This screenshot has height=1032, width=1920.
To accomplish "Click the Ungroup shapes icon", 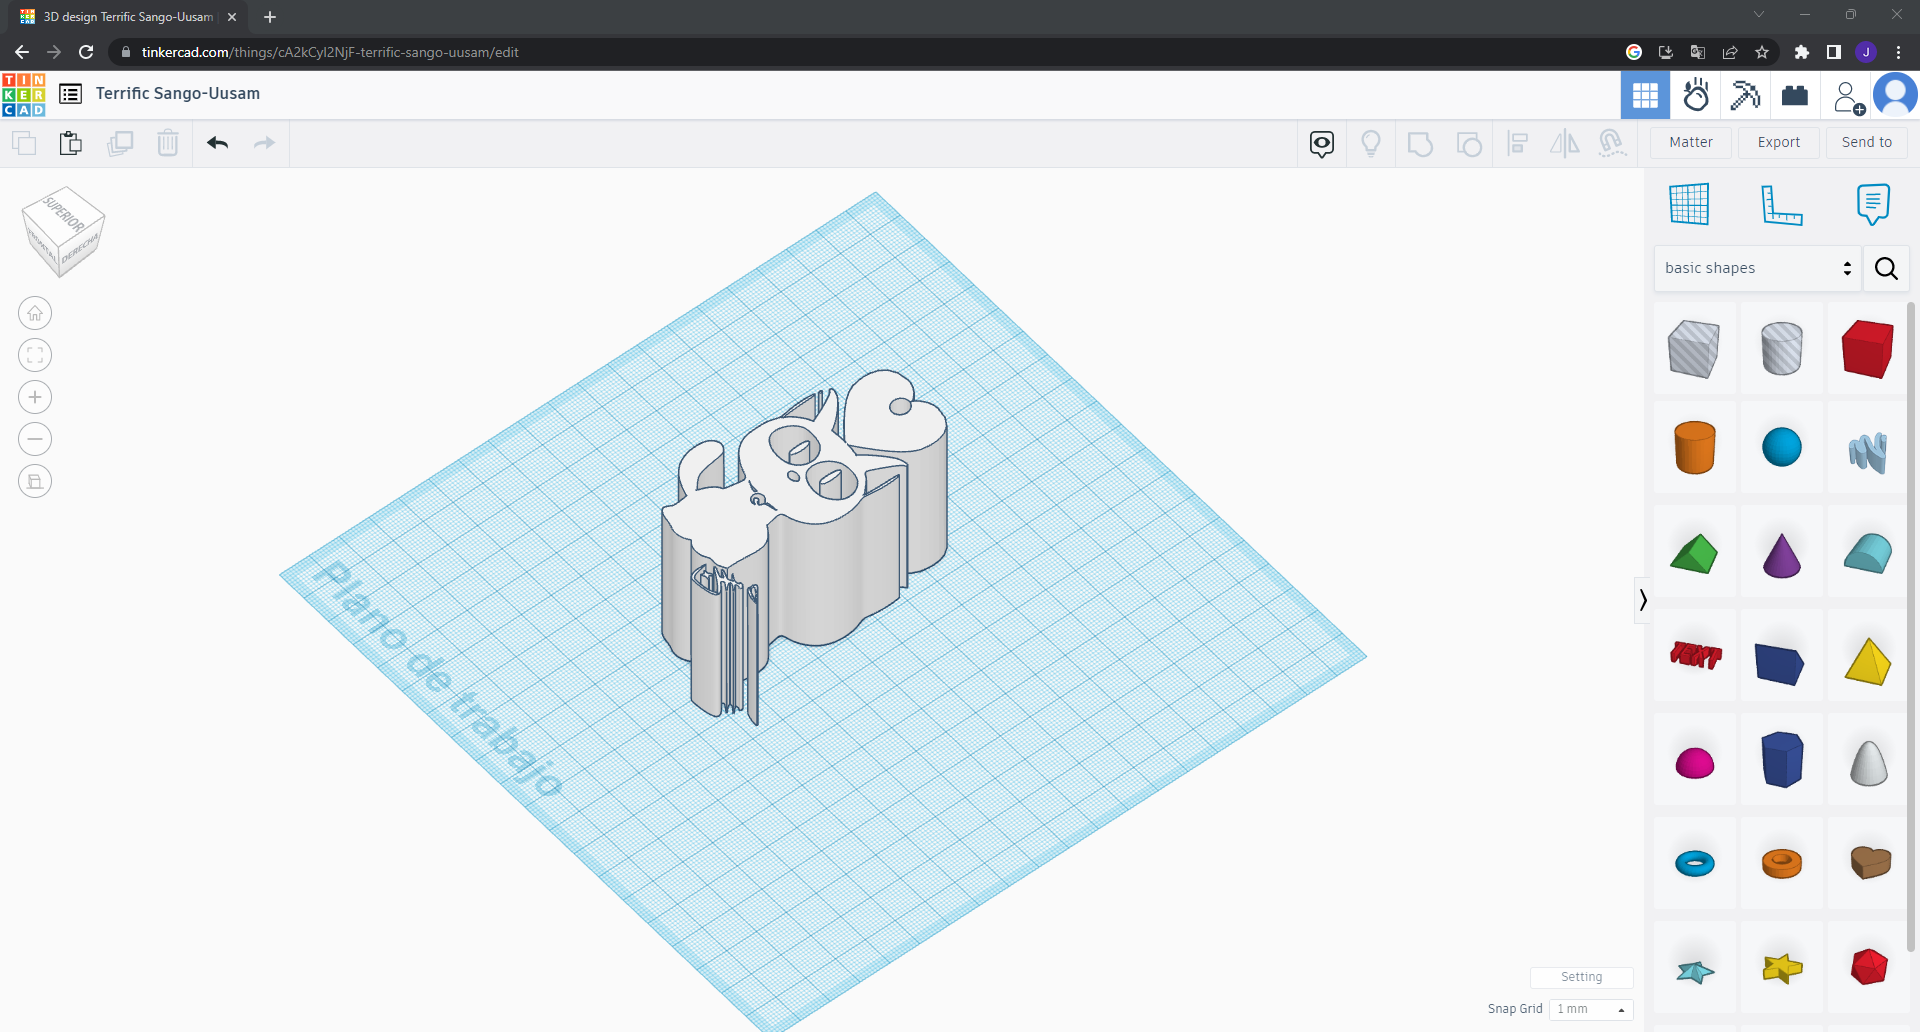I will (1469, 144).
